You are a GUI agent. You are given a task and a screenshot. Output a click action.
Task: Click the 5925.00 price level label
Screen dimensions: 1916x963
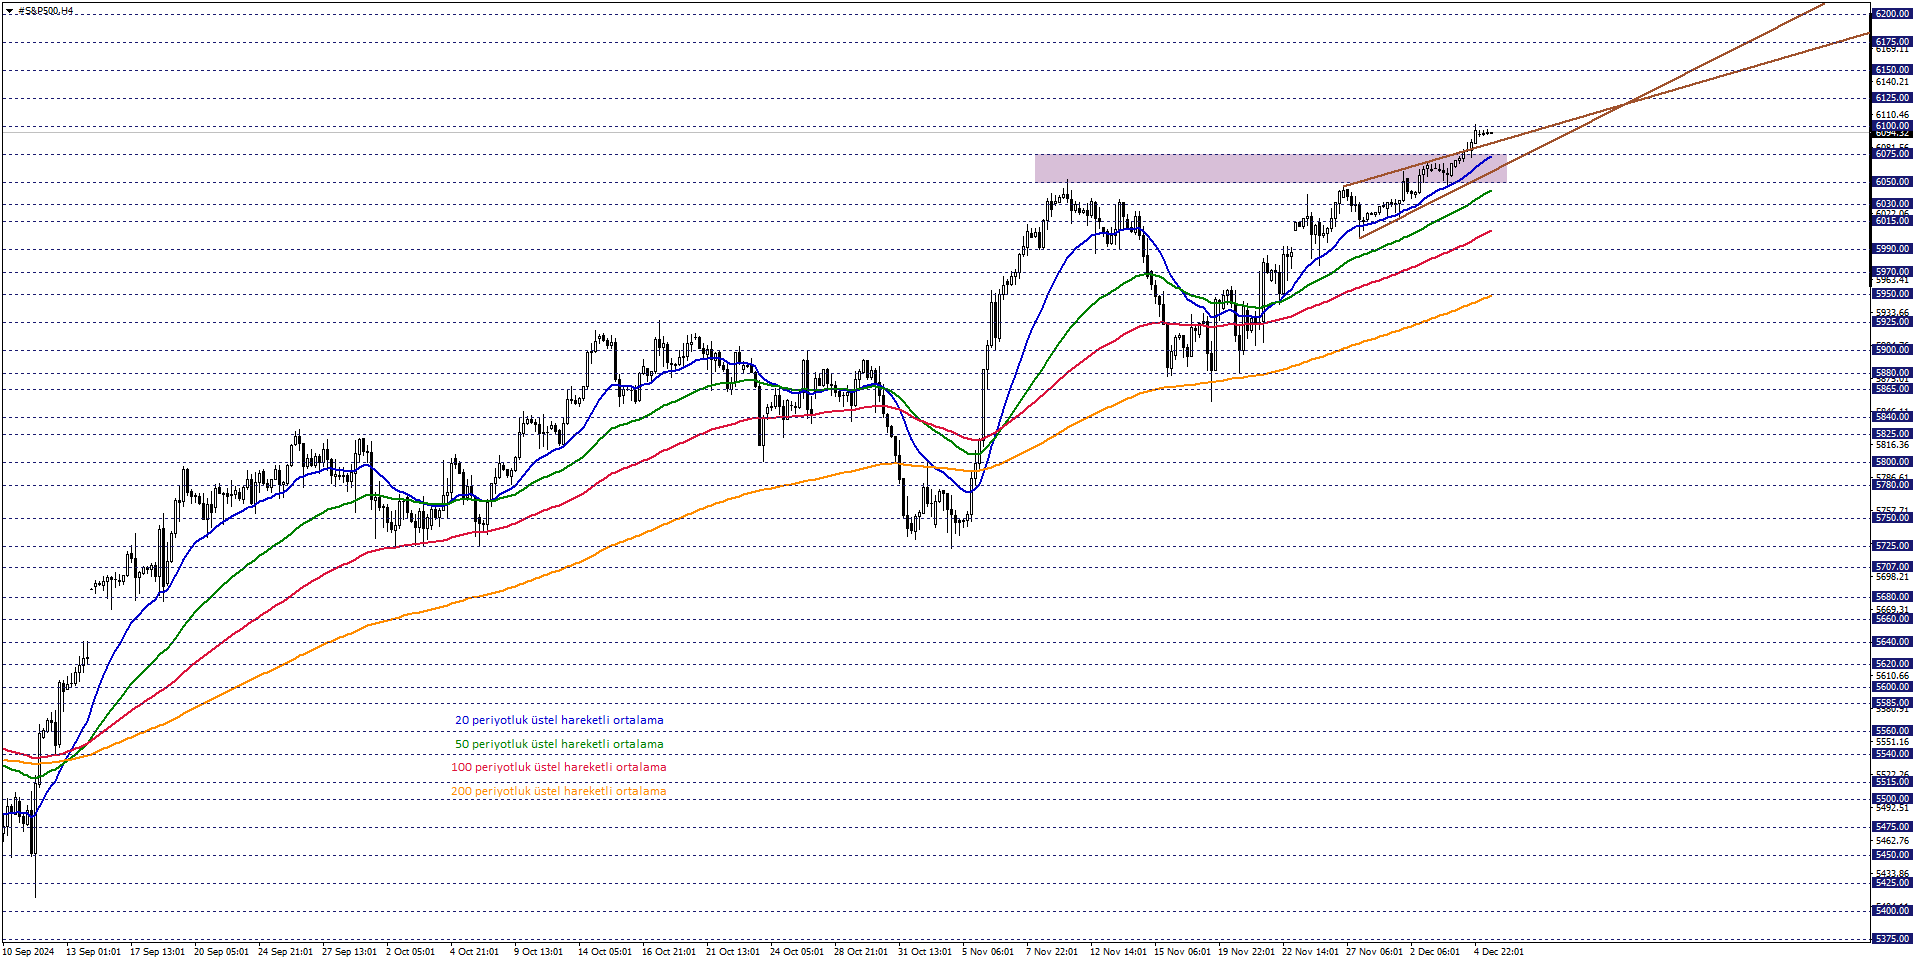(x=1892, y=322)
